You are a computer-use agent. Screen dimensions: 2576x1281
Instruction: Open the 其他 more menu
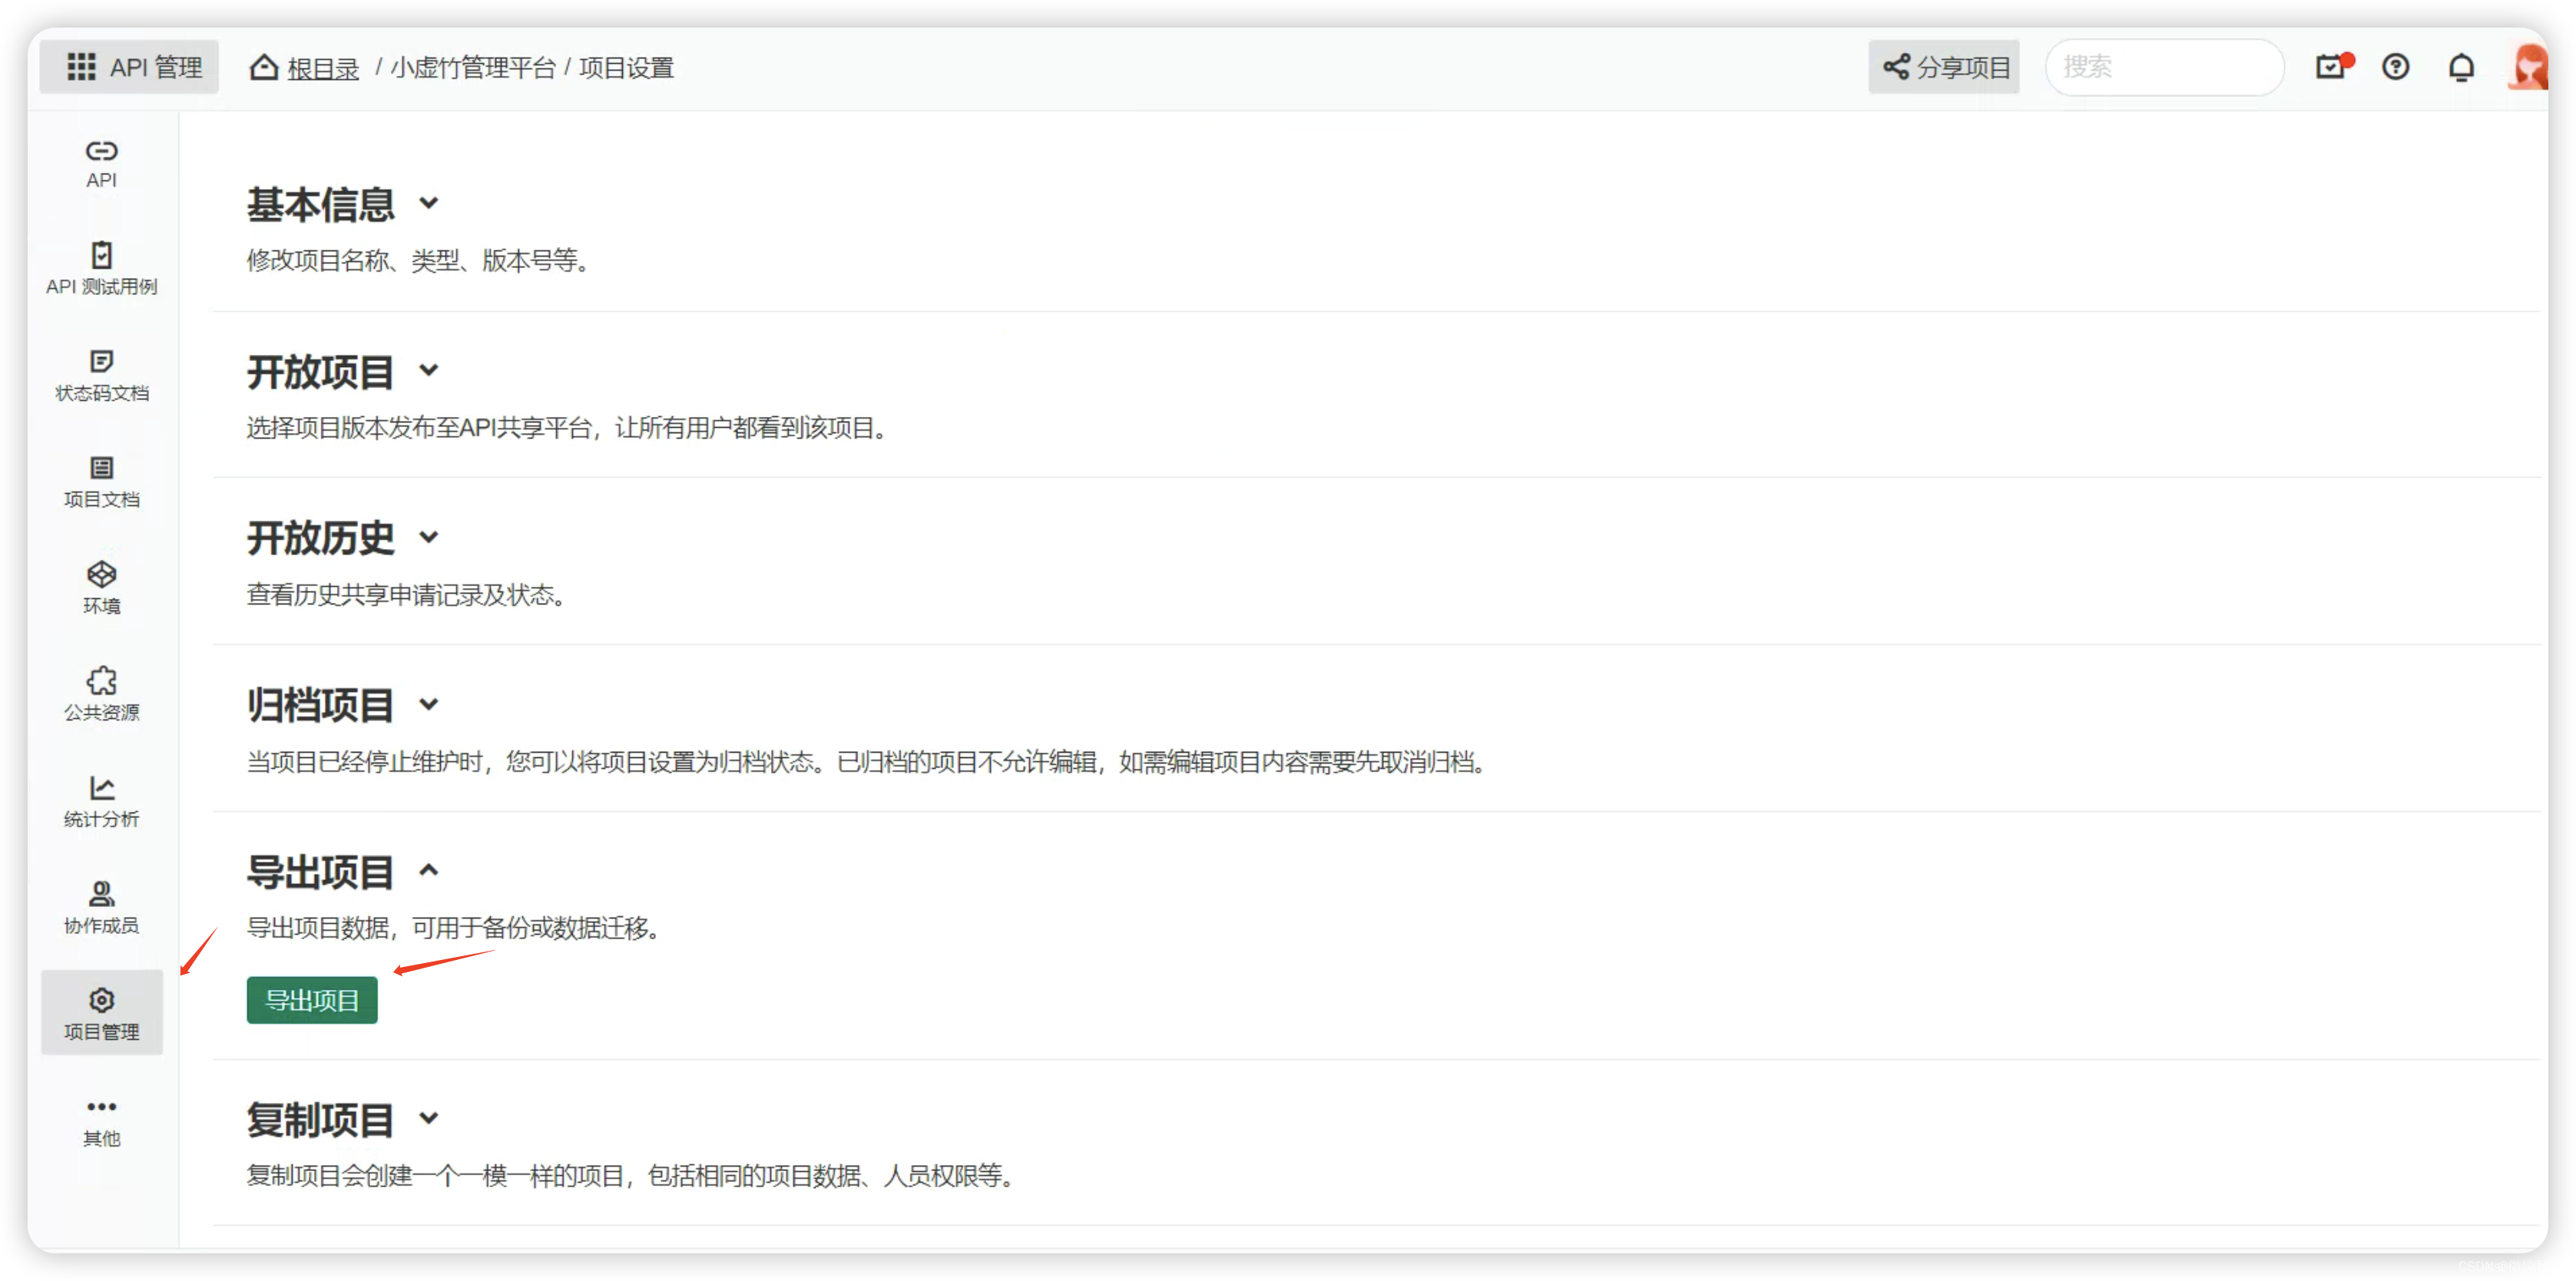pos(101,1122)
